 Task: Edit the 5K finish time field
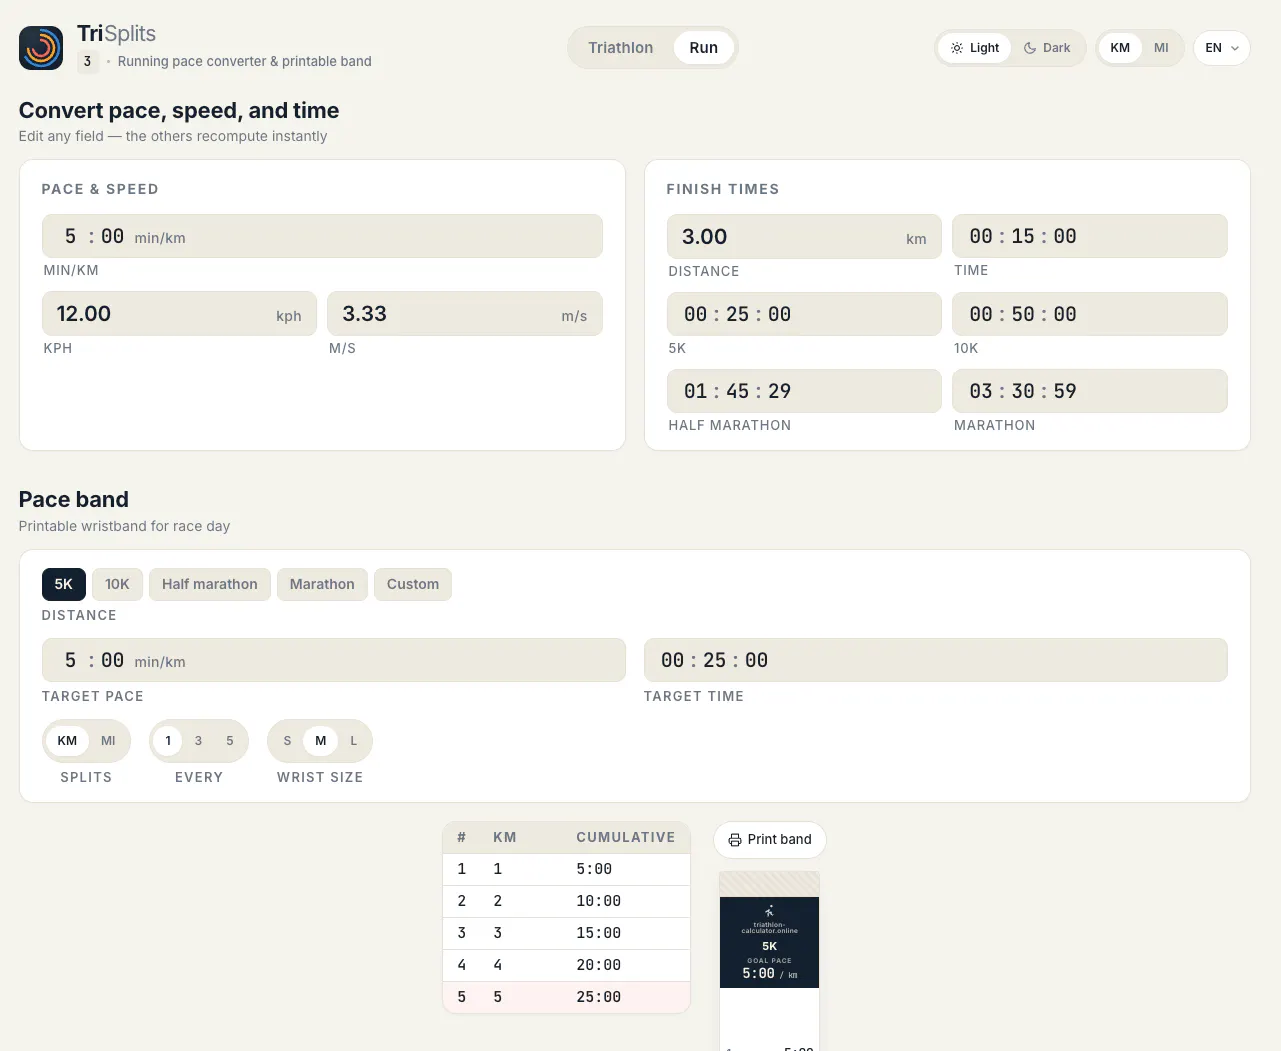pos(804,314)
